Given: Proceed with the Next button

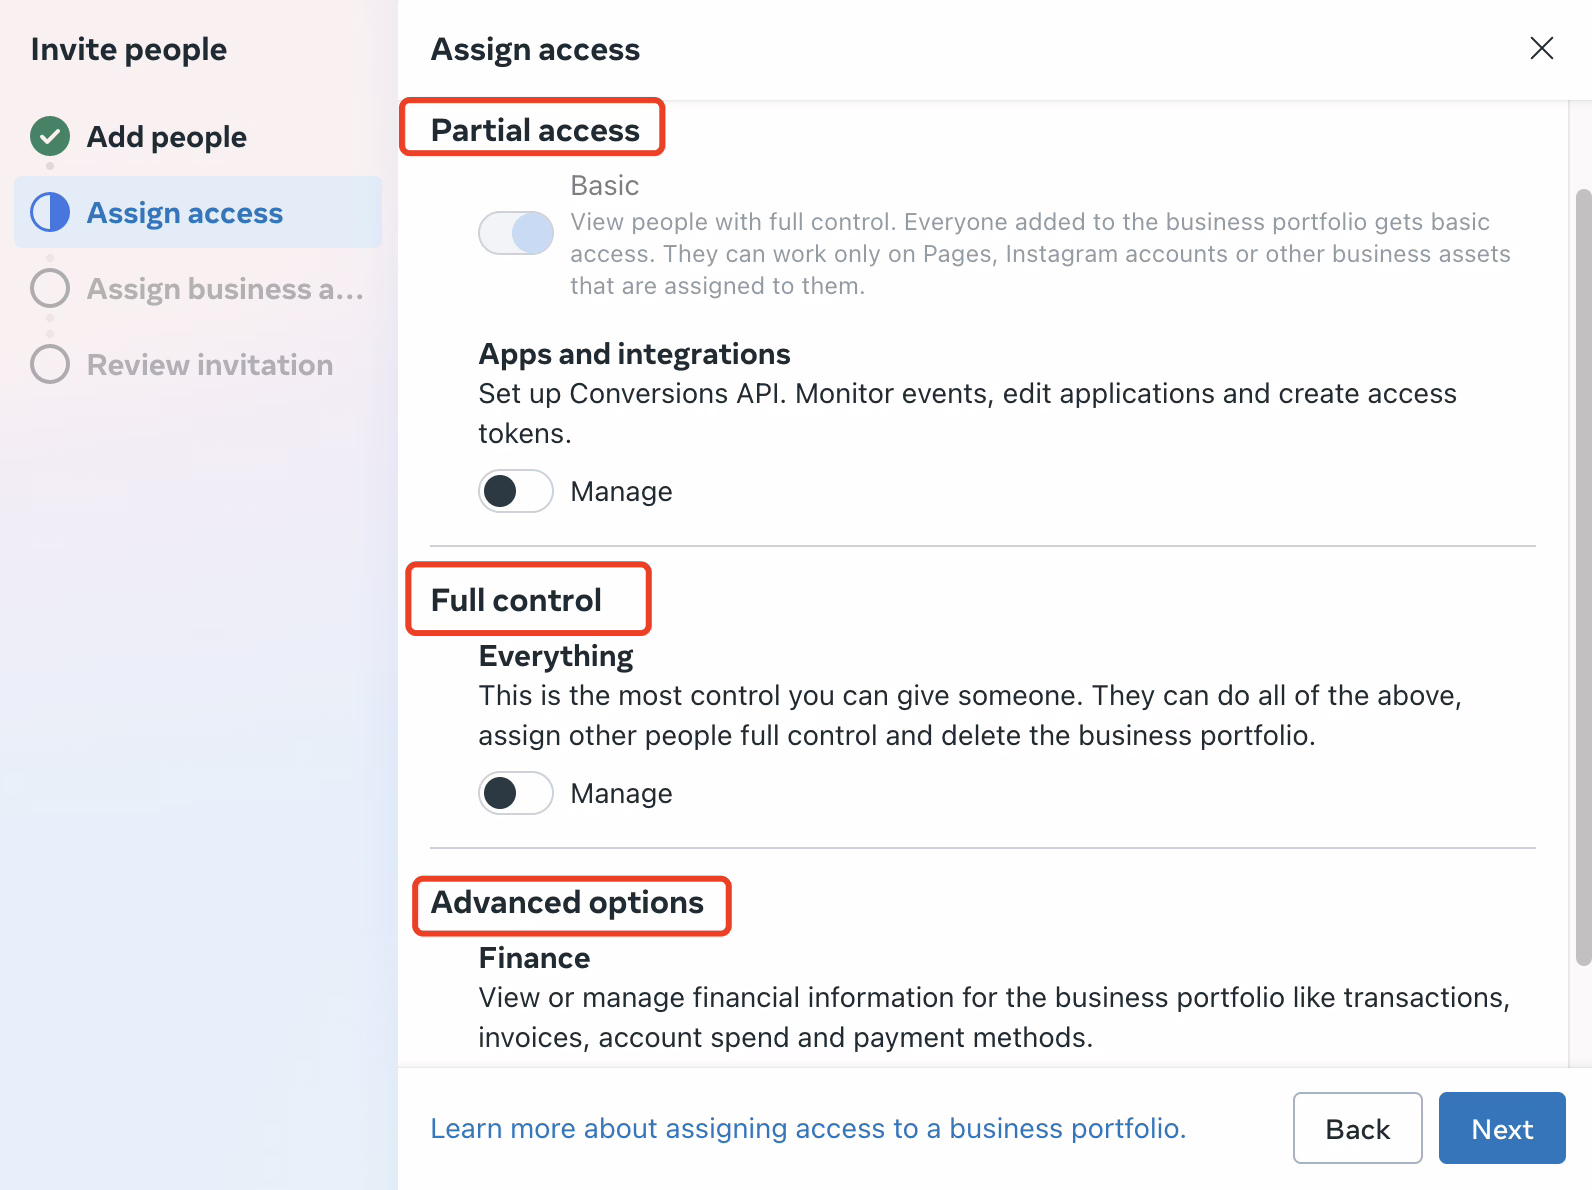Looking at the screenshot, I should pos(1501,1128).
